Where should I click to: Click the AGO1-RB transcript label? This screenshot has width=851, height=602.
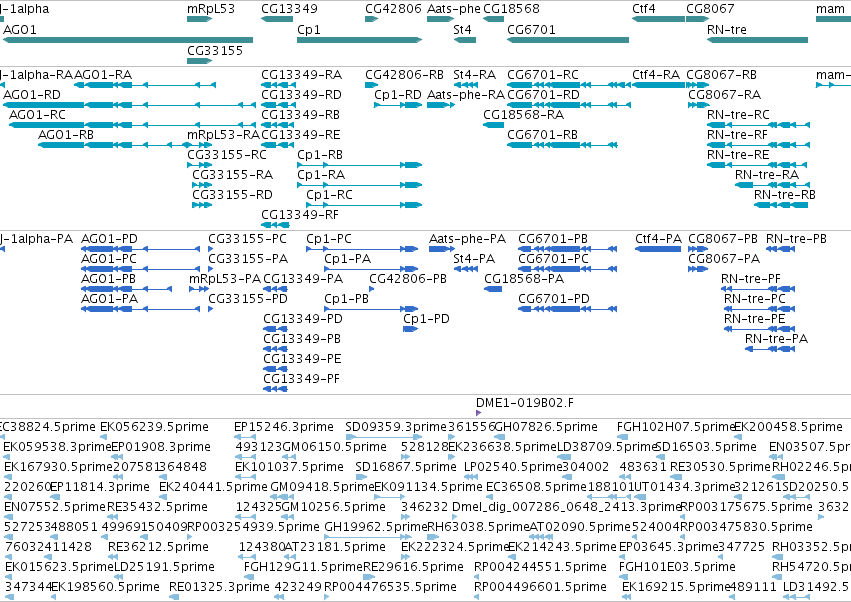click(x=66, y=135)
